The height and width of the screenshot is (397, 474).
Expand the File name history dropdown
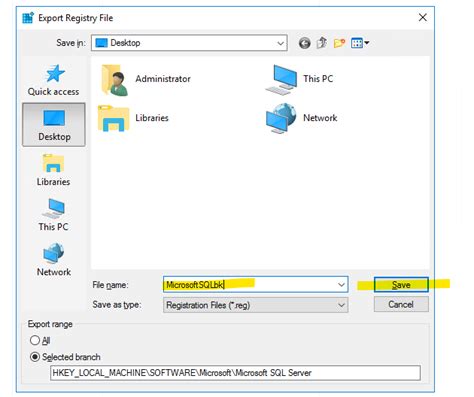click(x=341, y=285)
